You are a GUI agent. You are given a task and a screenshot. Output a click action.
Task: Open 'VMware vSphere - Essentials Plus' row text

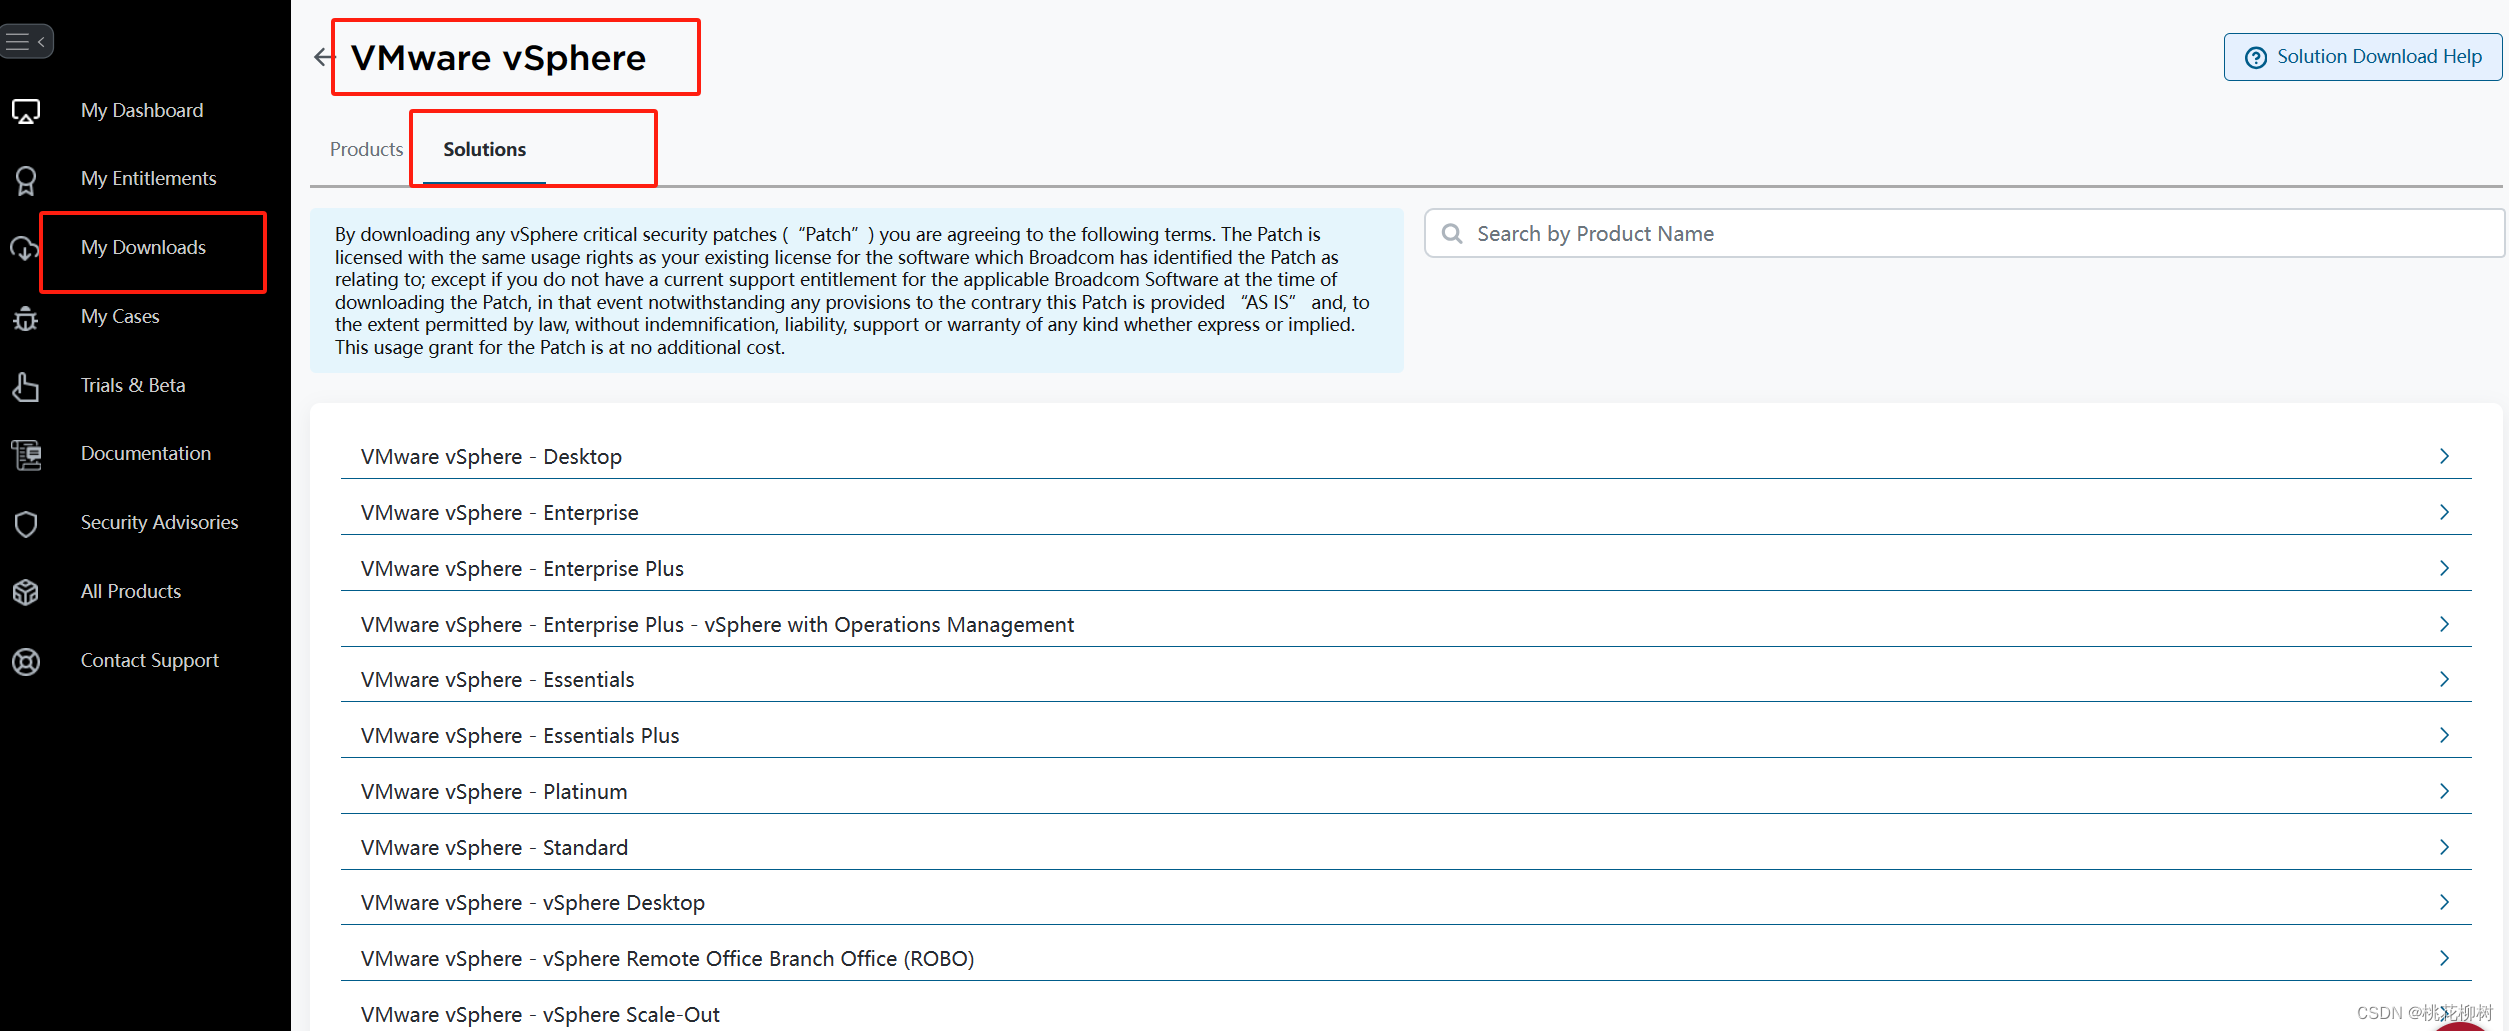coord(520,735)
